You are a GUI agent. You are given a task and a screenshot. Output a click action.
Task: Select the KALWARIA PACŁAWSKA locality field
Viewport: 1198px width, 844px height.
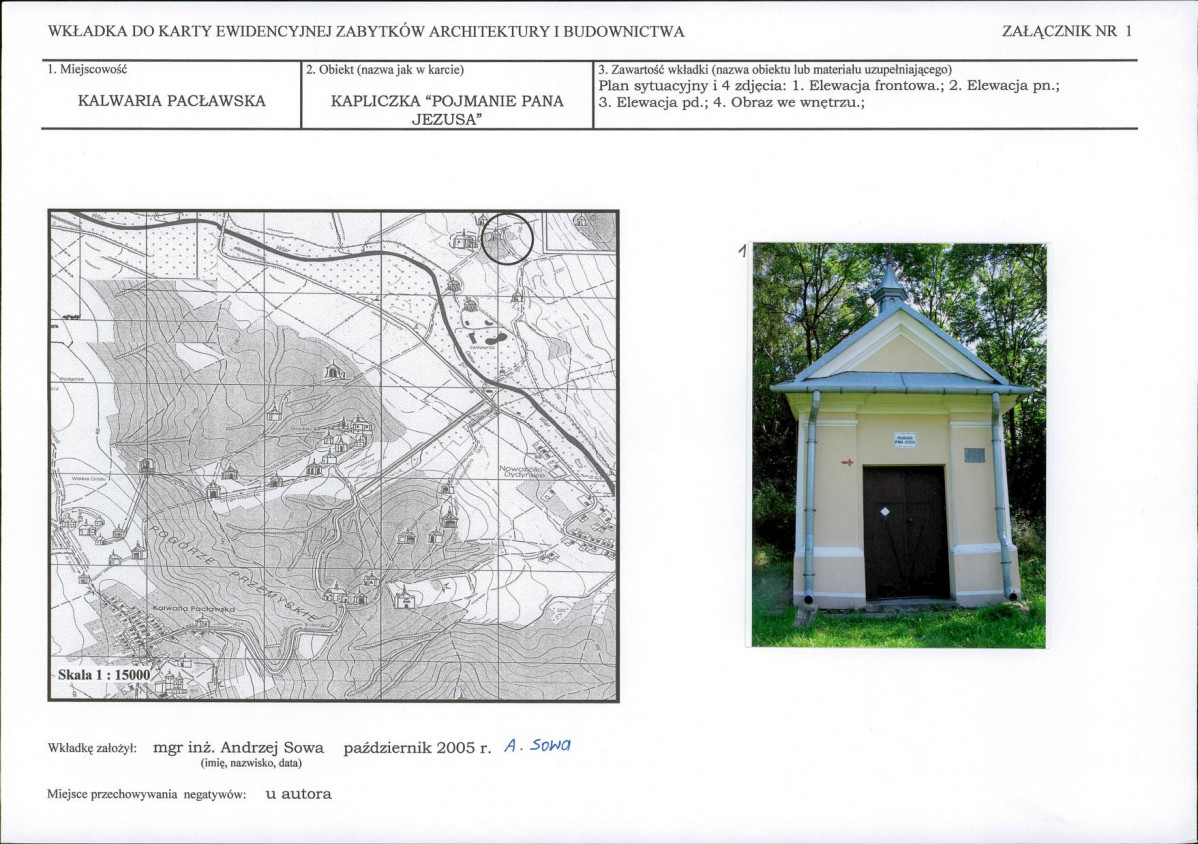pyautogui.click(x=171, y=101)
